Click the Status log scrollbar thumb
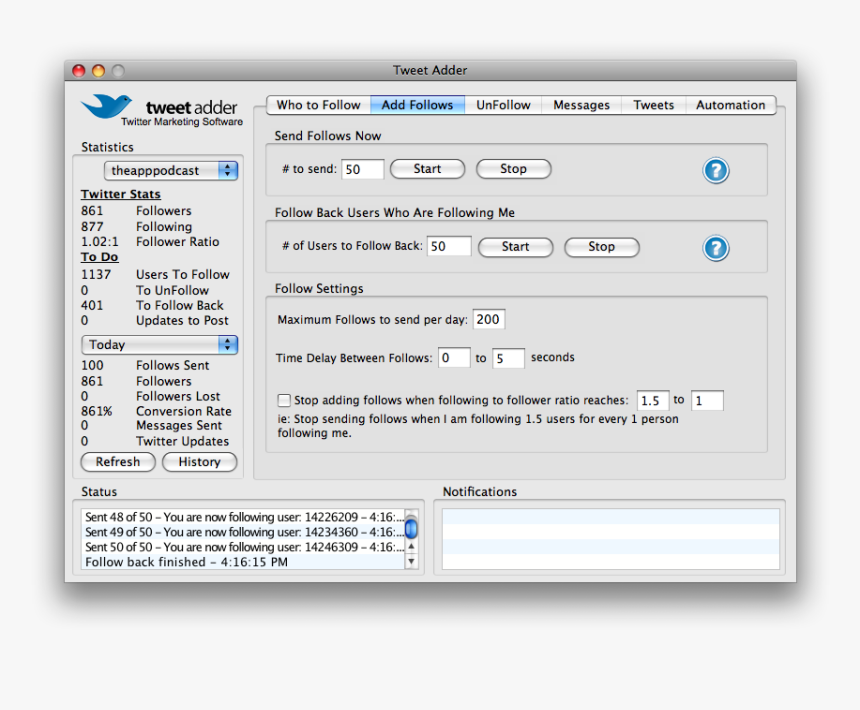The height and width of the screenshot is (710, 860). (x=411, y=529)
